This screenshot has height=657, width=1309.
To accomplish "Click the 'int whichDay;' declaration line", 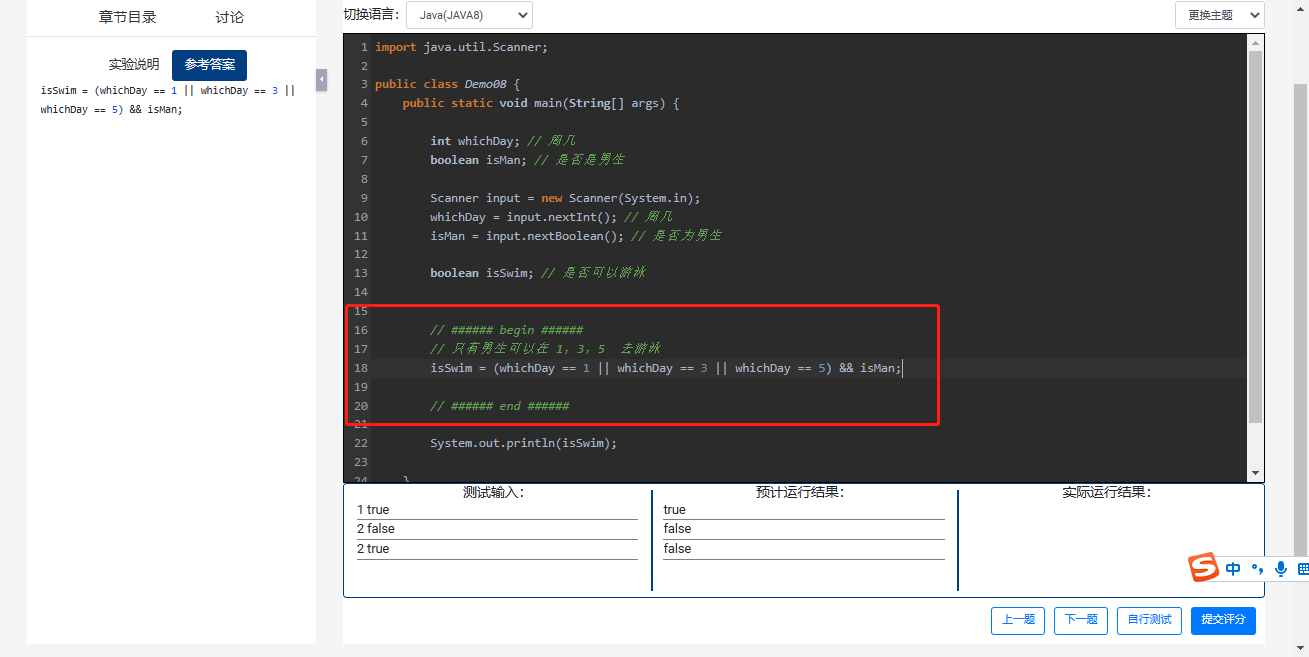I will pos(503,141).
